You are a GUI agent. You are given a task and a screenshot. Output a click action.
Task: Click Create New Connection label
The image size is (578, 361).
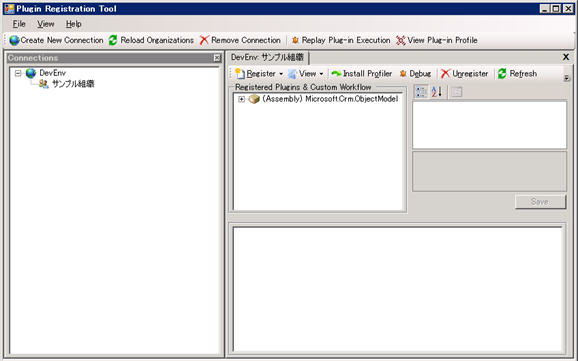pos(62,40)
